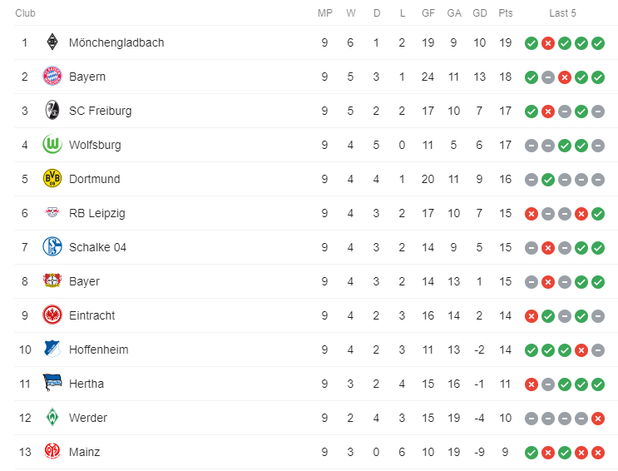Click the Bayern club logo
Image resolution: width=618 pixels, height=471 pixels.
pos(52,77)
